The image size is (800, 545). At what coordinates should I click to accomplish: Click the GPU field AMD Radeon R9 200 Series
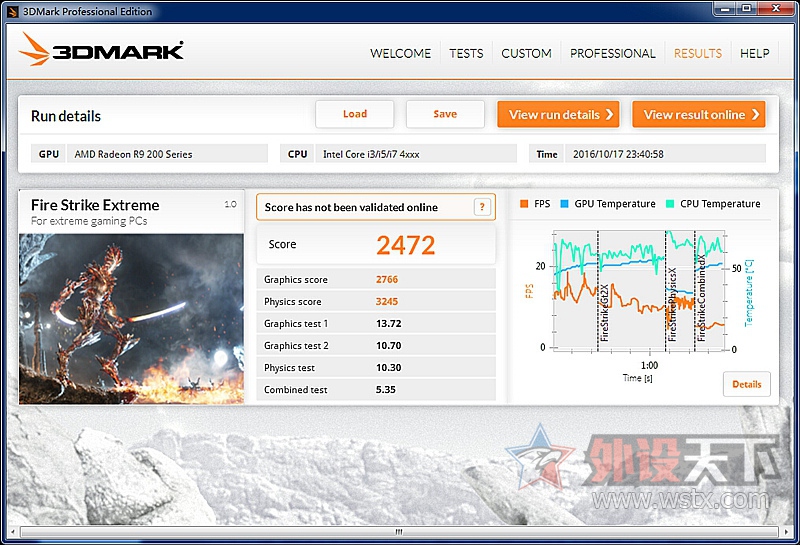click(167, 154)
